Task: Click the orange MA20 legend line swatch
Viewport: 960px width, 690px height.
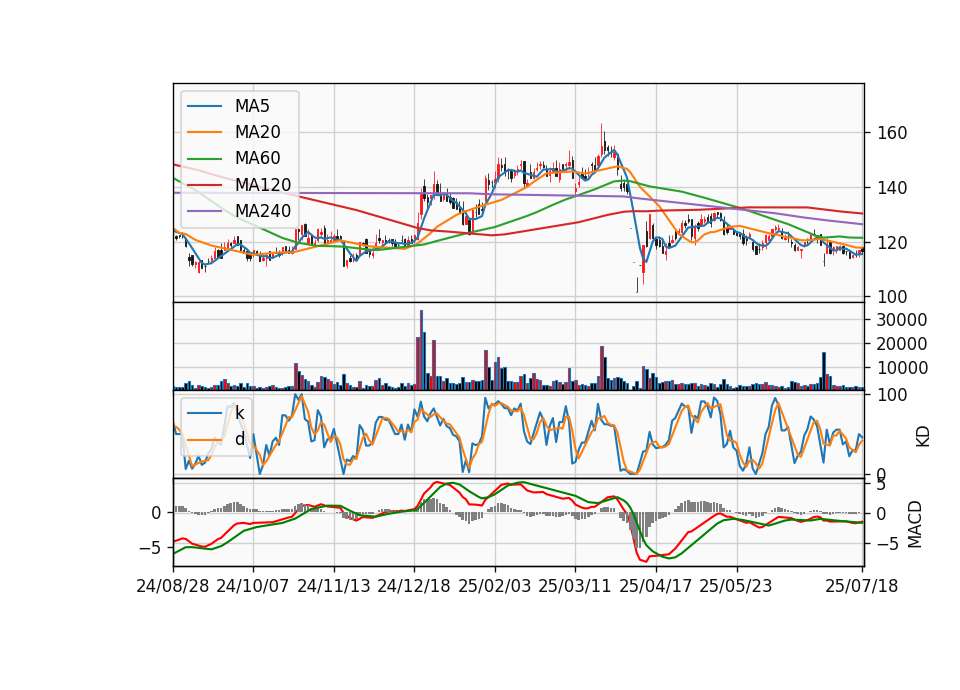Action: click(204, 132)
